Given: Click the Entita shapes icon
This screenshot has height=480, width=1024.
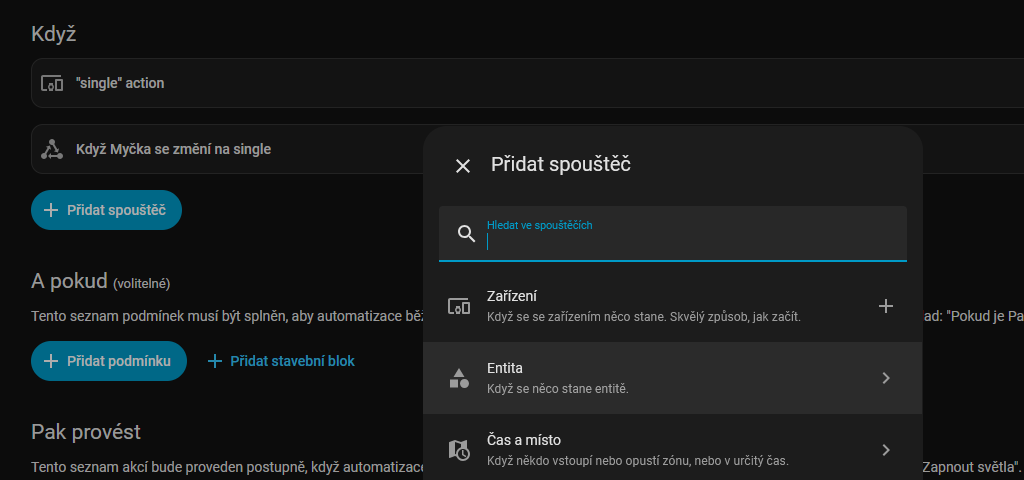Looking at the screenshot, I should coord(459,378).
